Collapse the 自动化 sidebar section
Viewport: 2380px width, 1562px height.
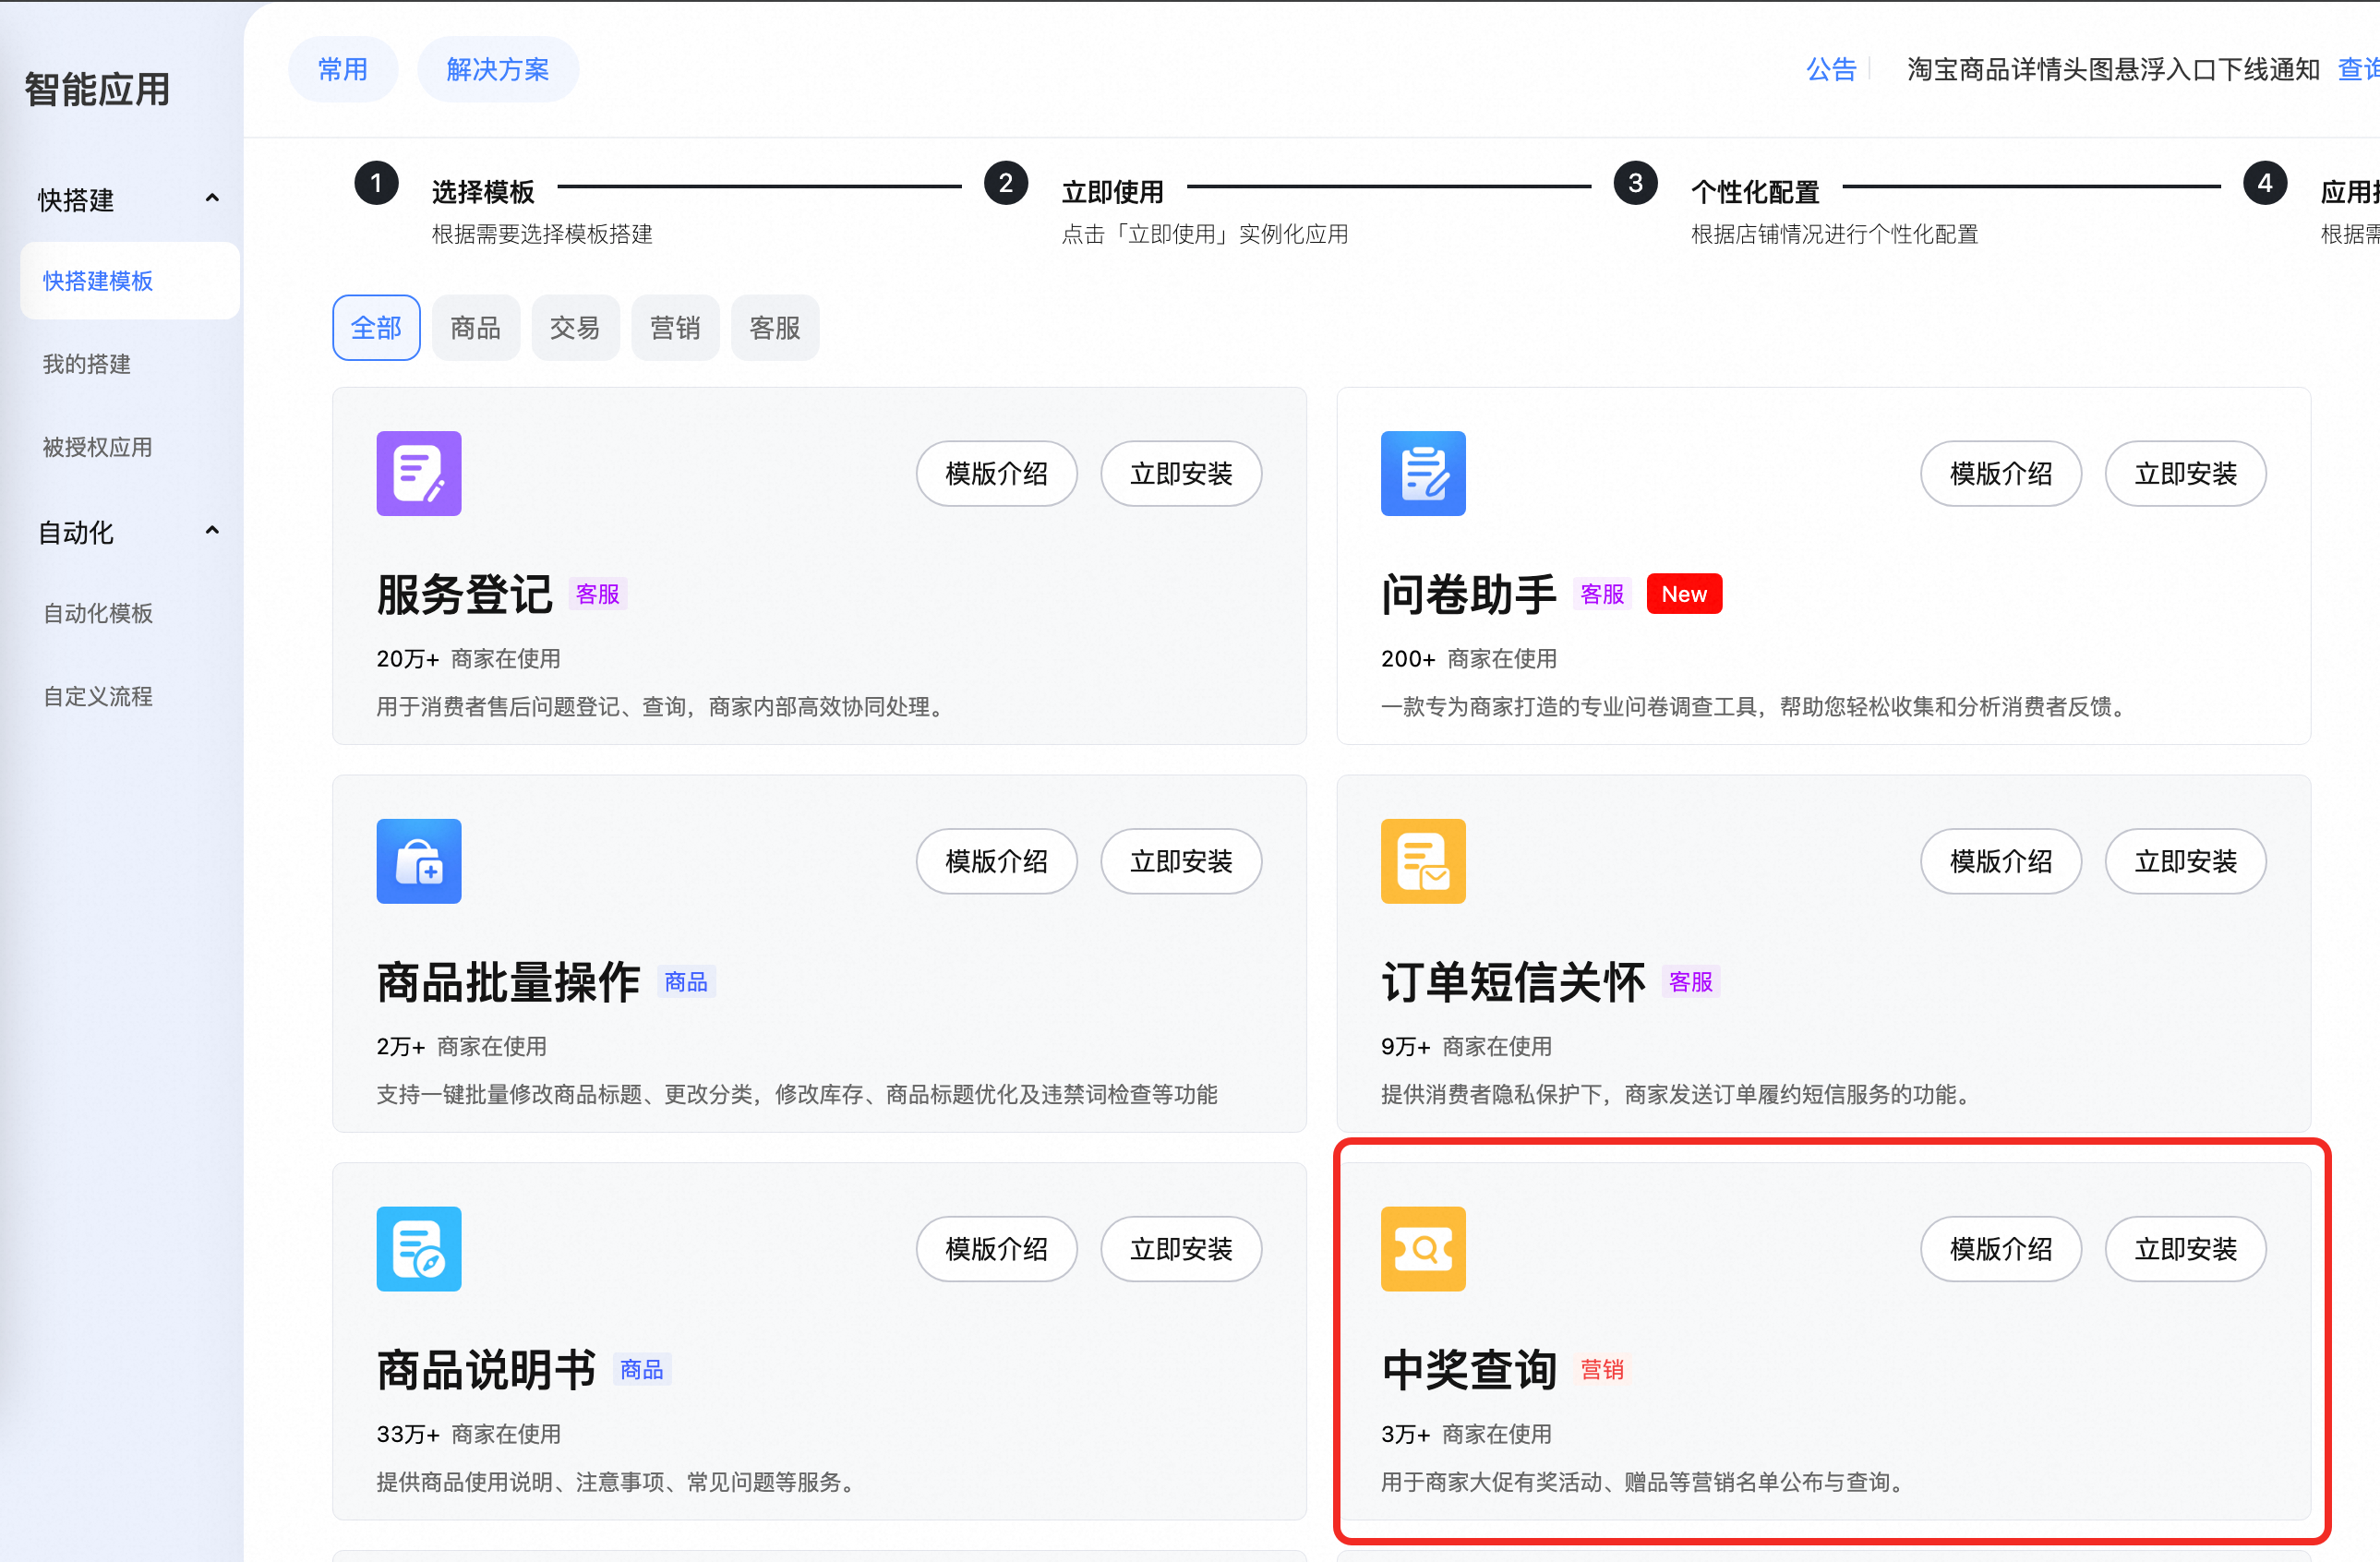click(x=212, y=531)
